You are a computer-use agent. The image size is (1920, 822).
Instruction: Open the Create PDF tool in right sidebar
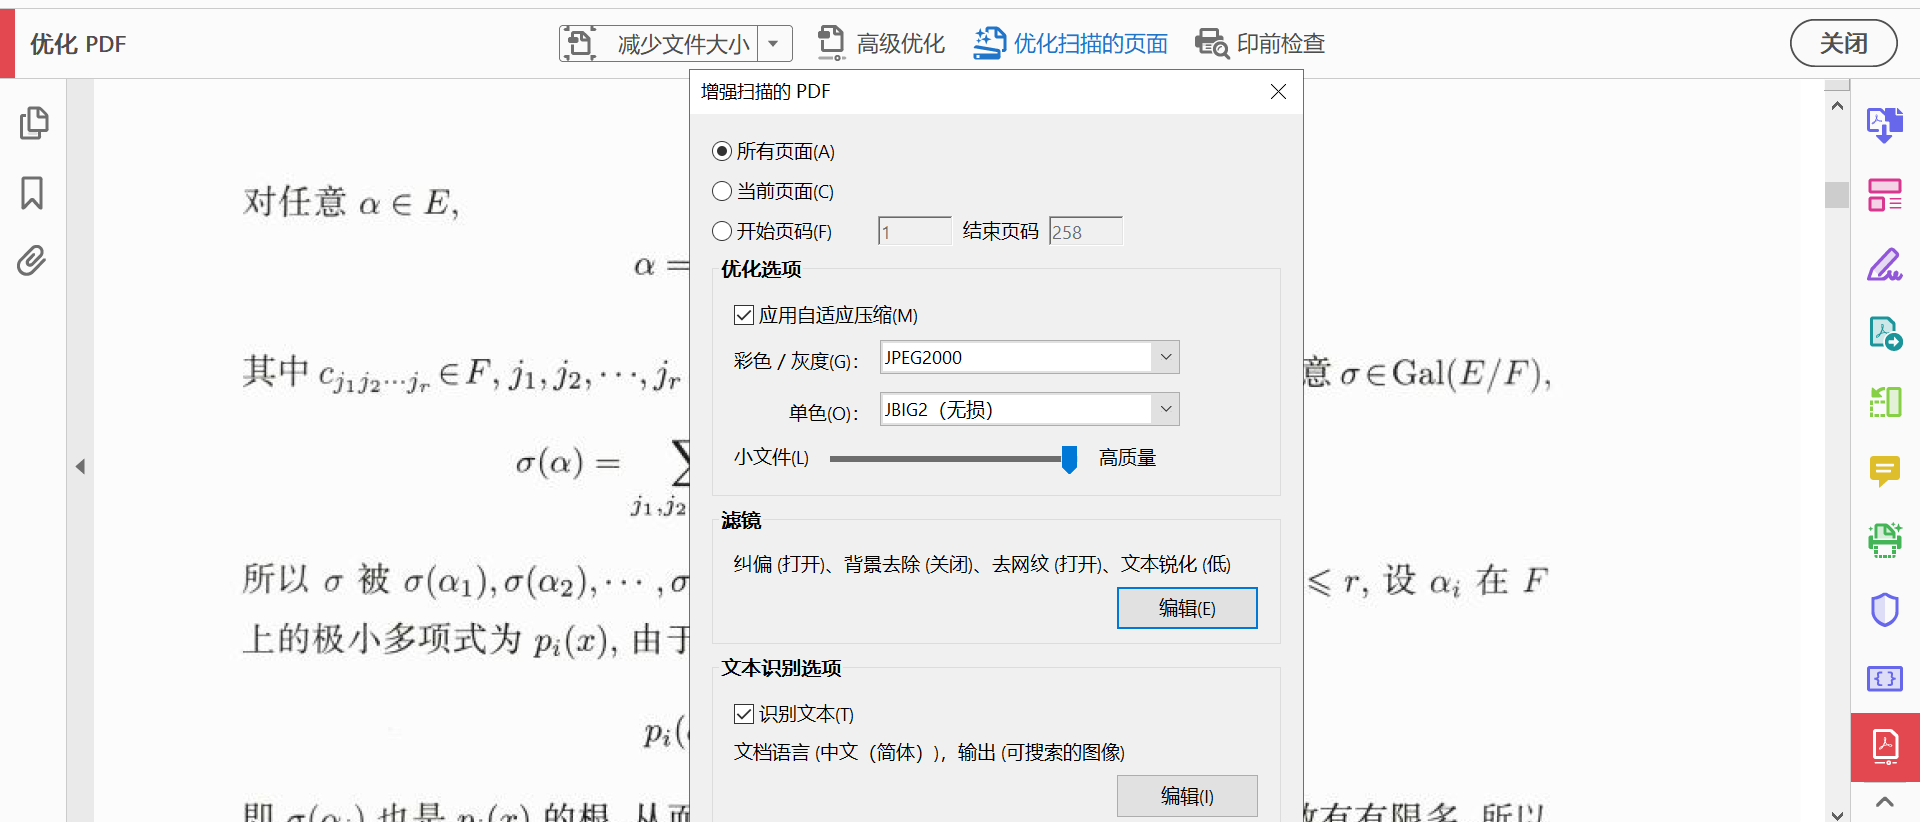pyautogui.click(x=1885, y=333)
